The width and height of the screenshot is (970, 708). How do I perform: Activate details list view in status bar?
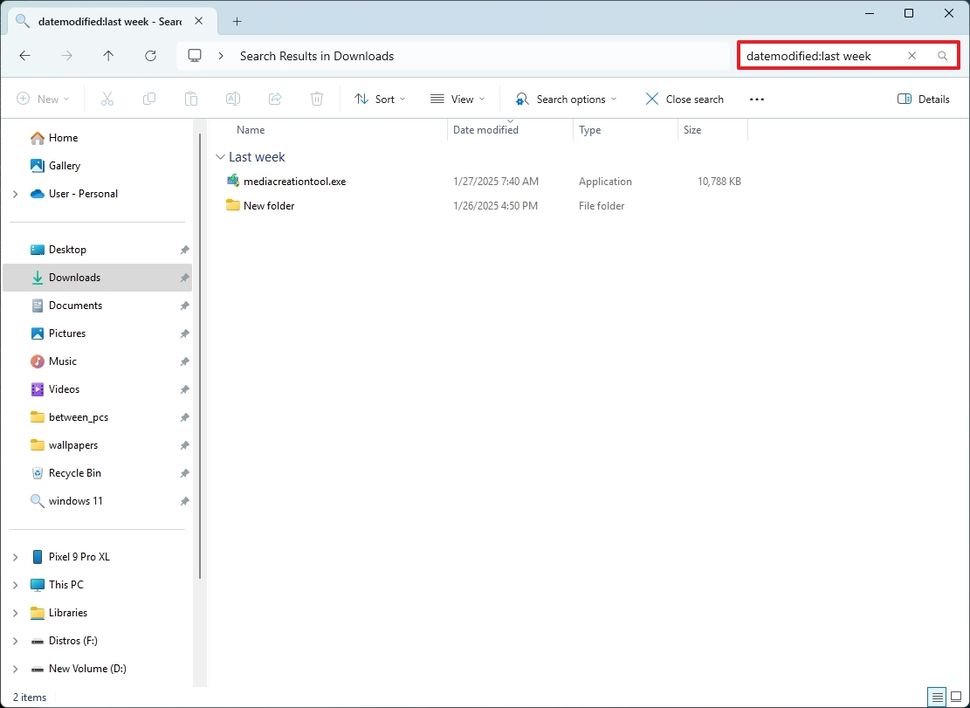point(937,697)
